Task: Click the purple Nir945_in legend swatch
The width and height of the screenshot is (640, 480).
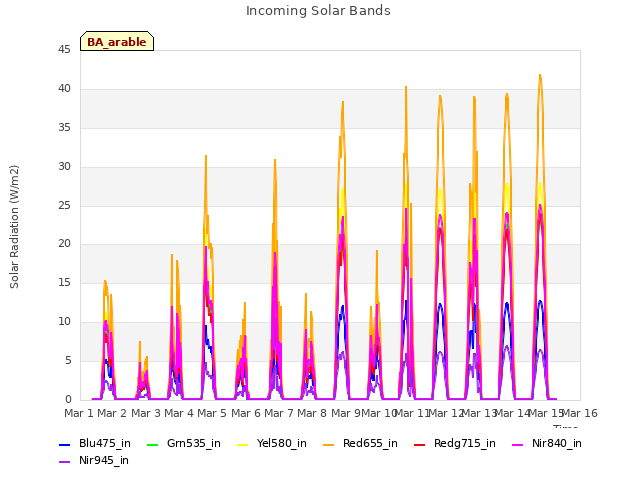Action: tap(64, 462)
